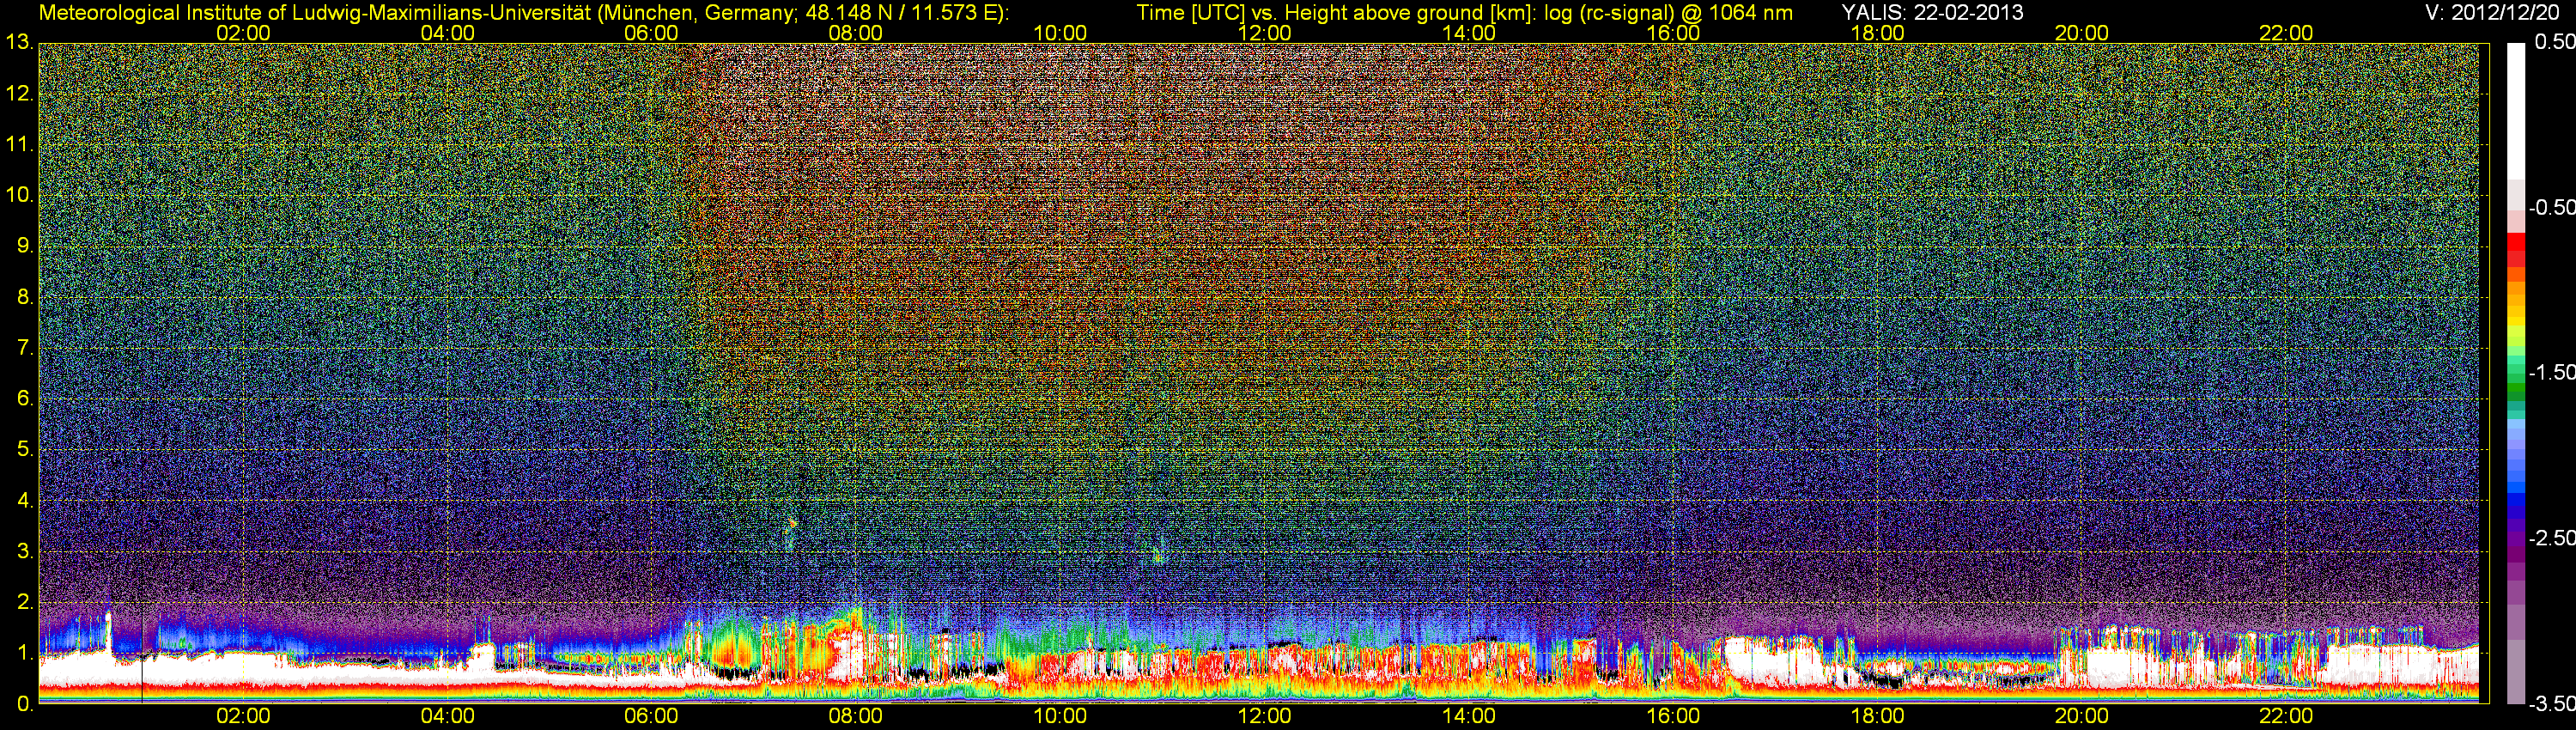Click the 12:00 label on the top time axis
This screenshot has height=730, width=2576.
click(1264, 33)
